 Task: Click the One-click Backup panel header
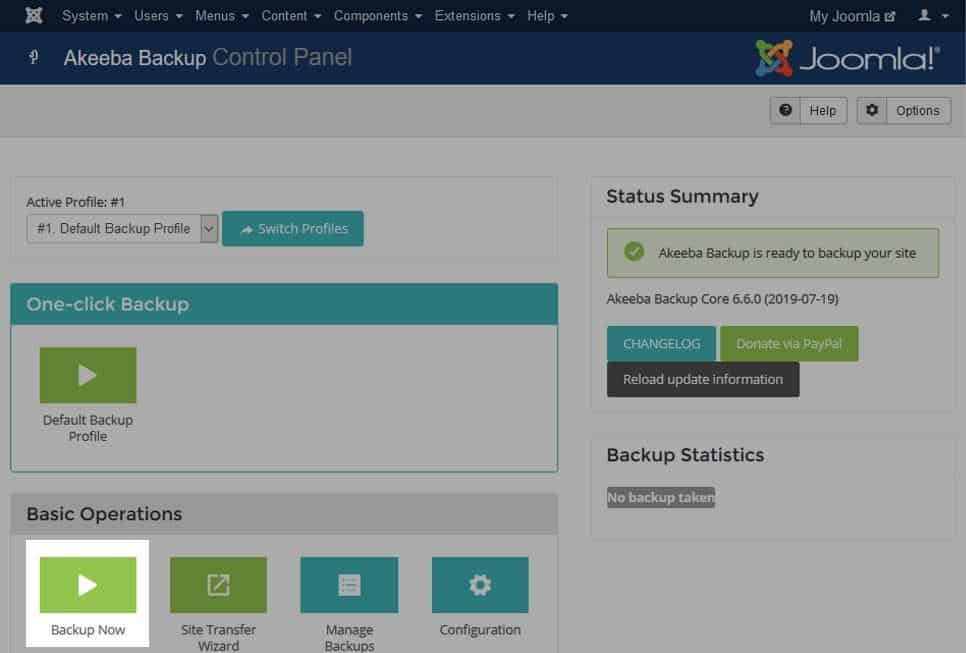coord(284,304)
